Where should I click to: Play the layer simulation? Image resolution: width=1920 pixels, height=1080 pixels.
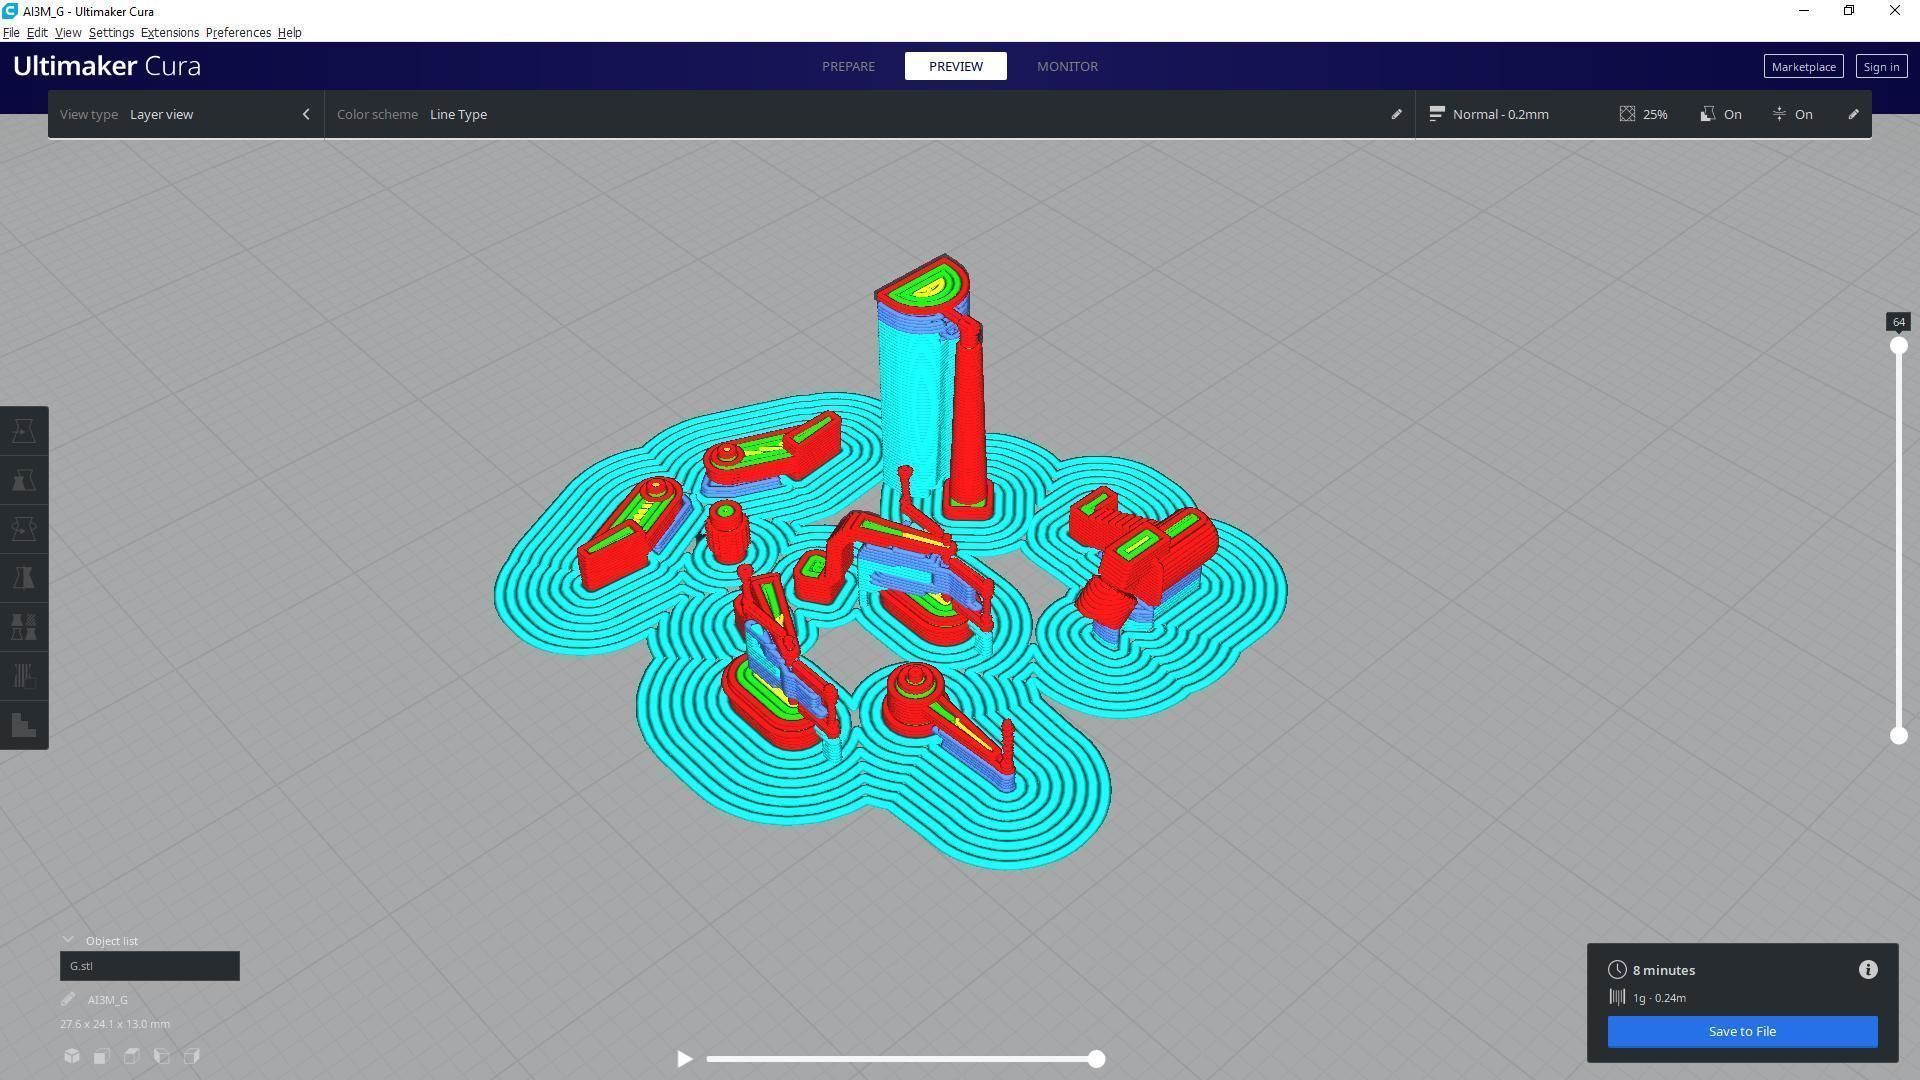click(x=685, y=1058)
